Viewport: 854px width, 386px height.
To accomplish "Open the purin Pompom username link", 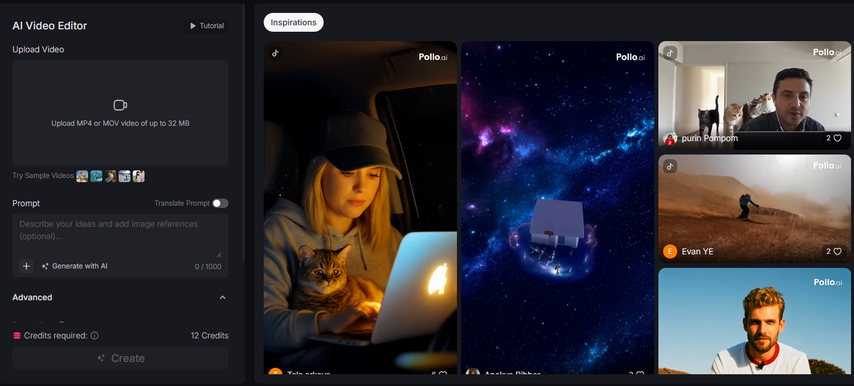I will [x=710, y=138].
